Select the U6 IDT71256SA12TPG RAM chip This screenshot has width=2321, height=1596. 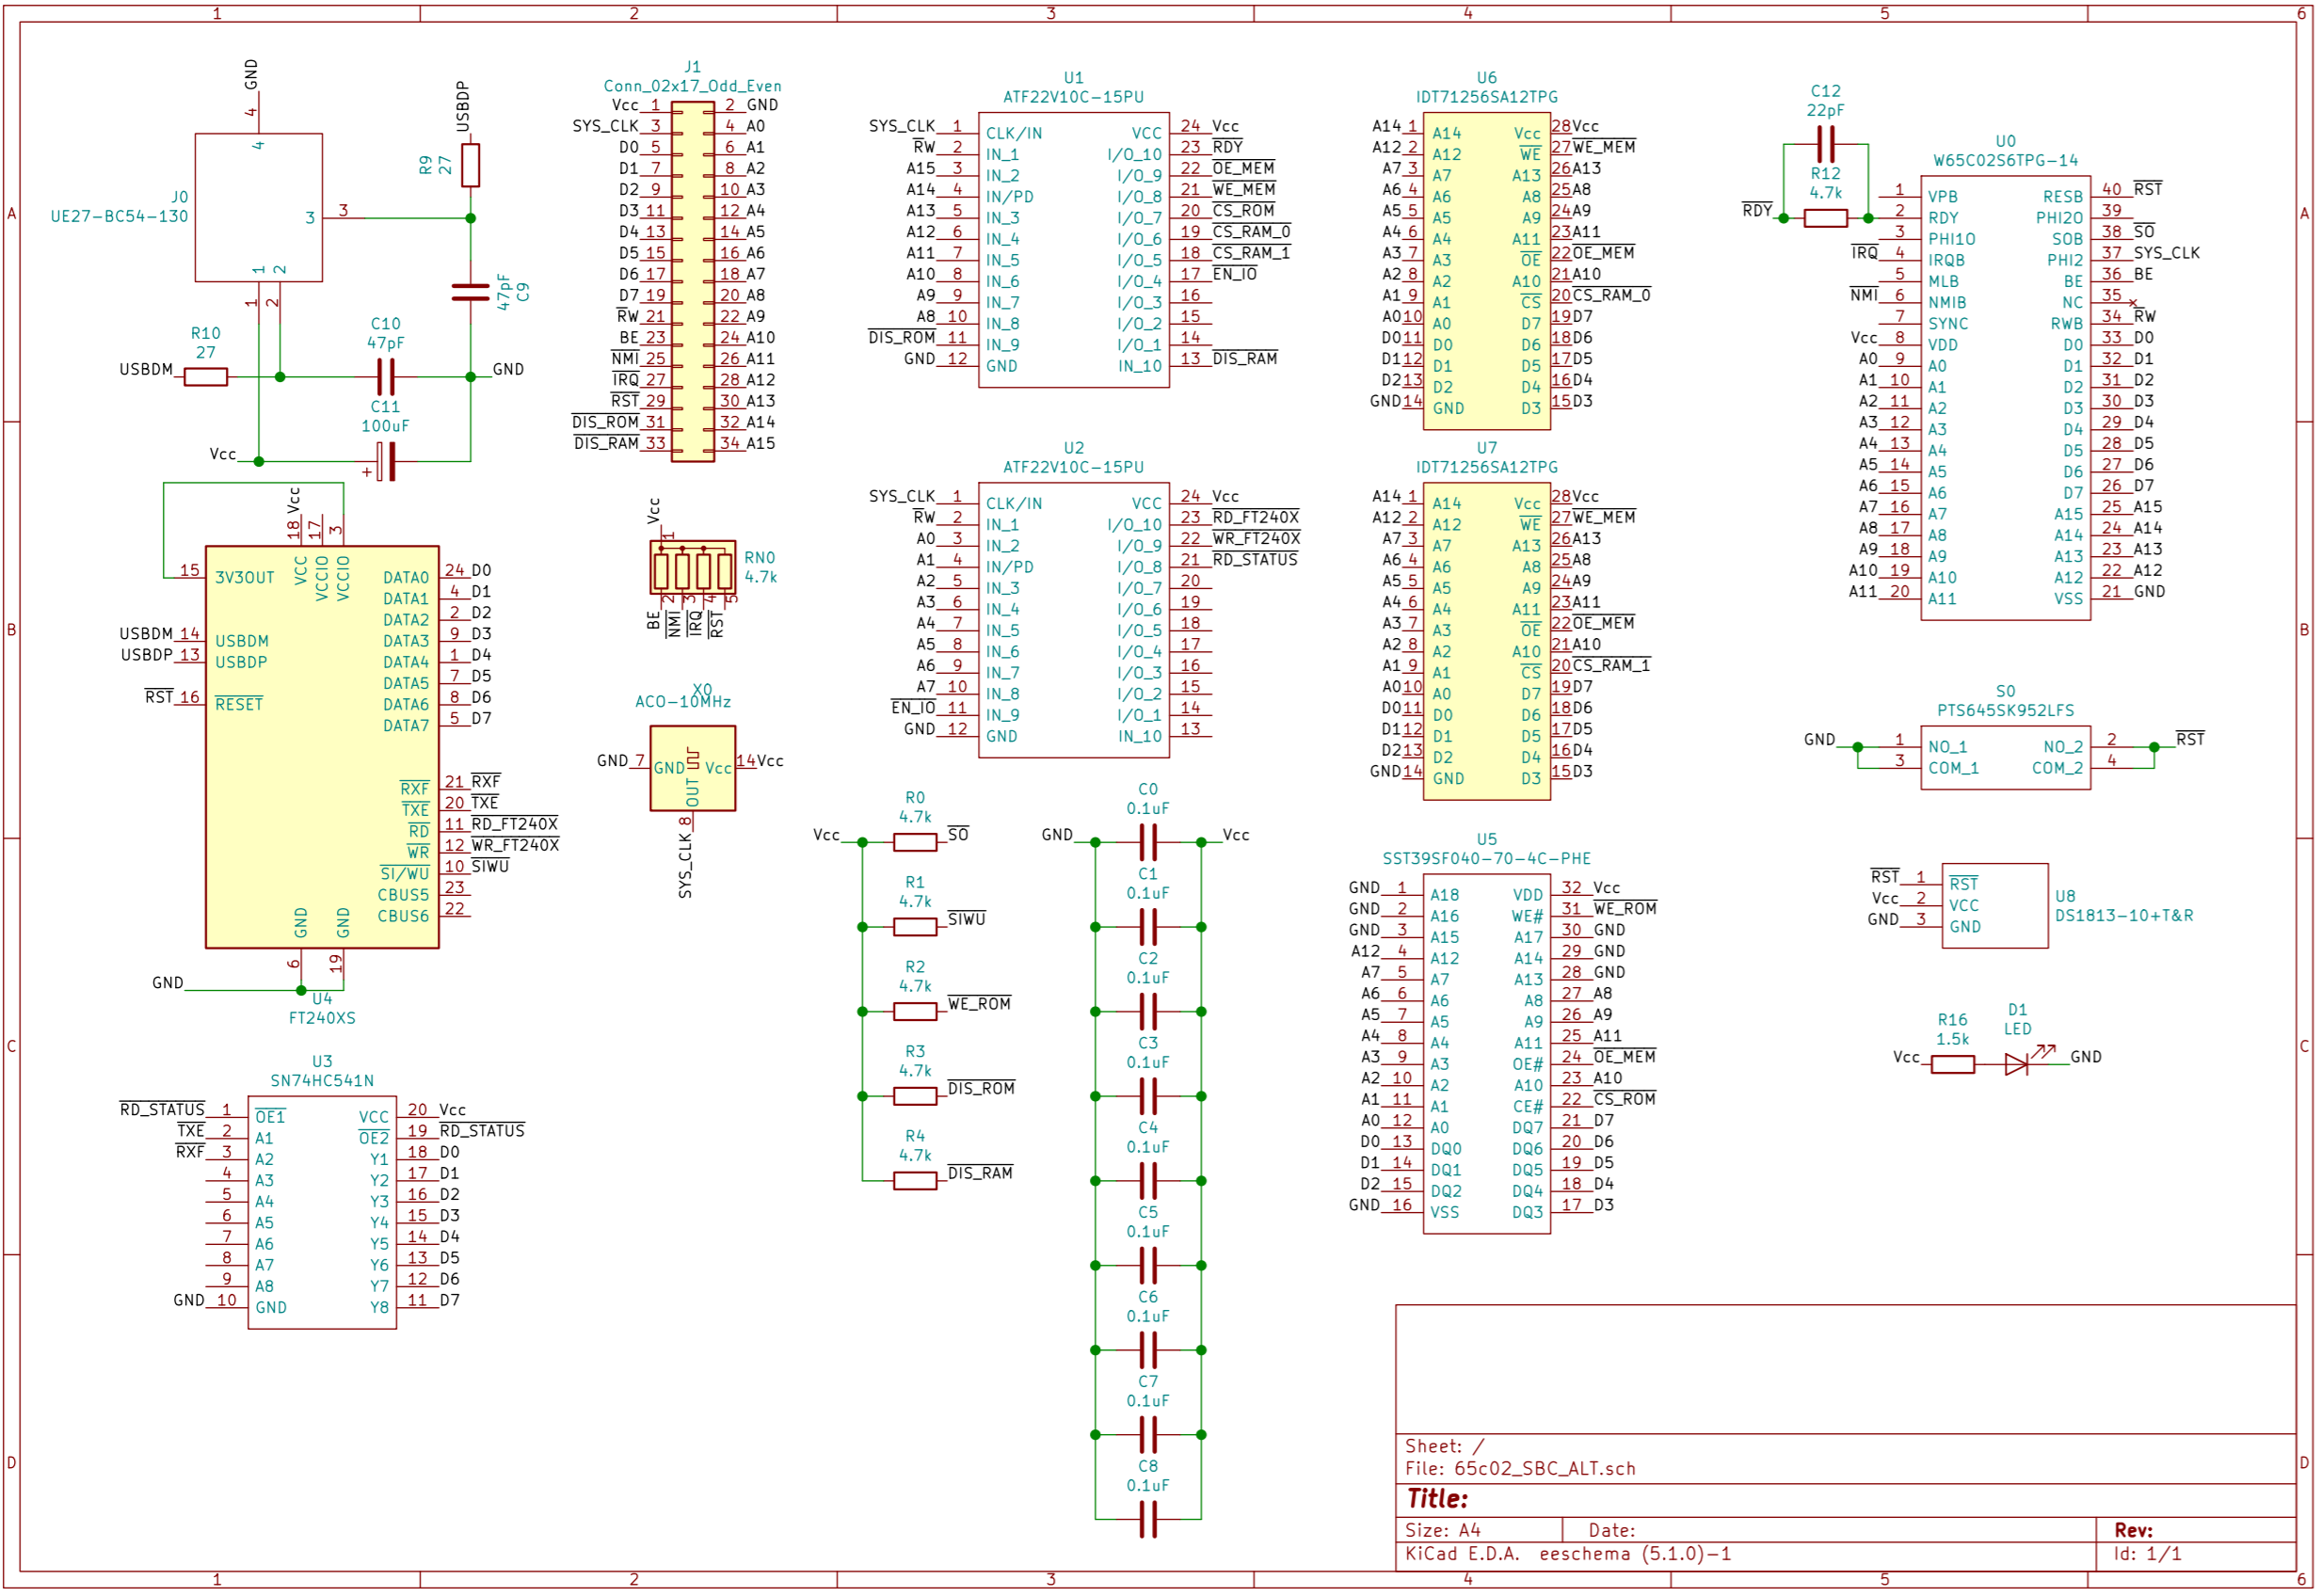1486,271
